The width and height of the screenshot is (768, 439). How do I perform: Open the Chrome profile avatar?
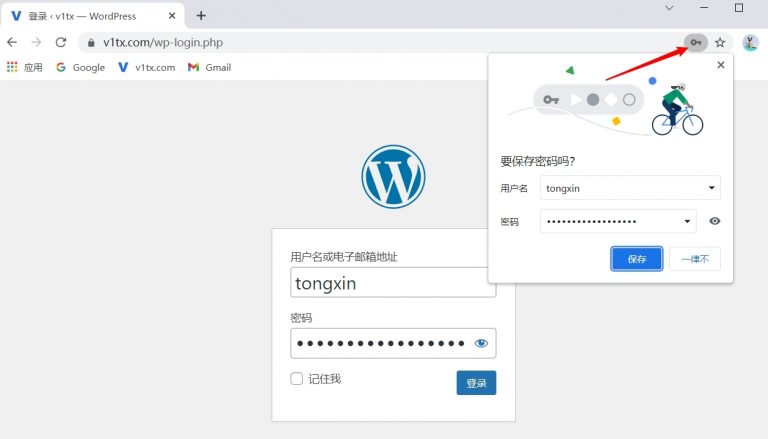[x=750, y=43]
